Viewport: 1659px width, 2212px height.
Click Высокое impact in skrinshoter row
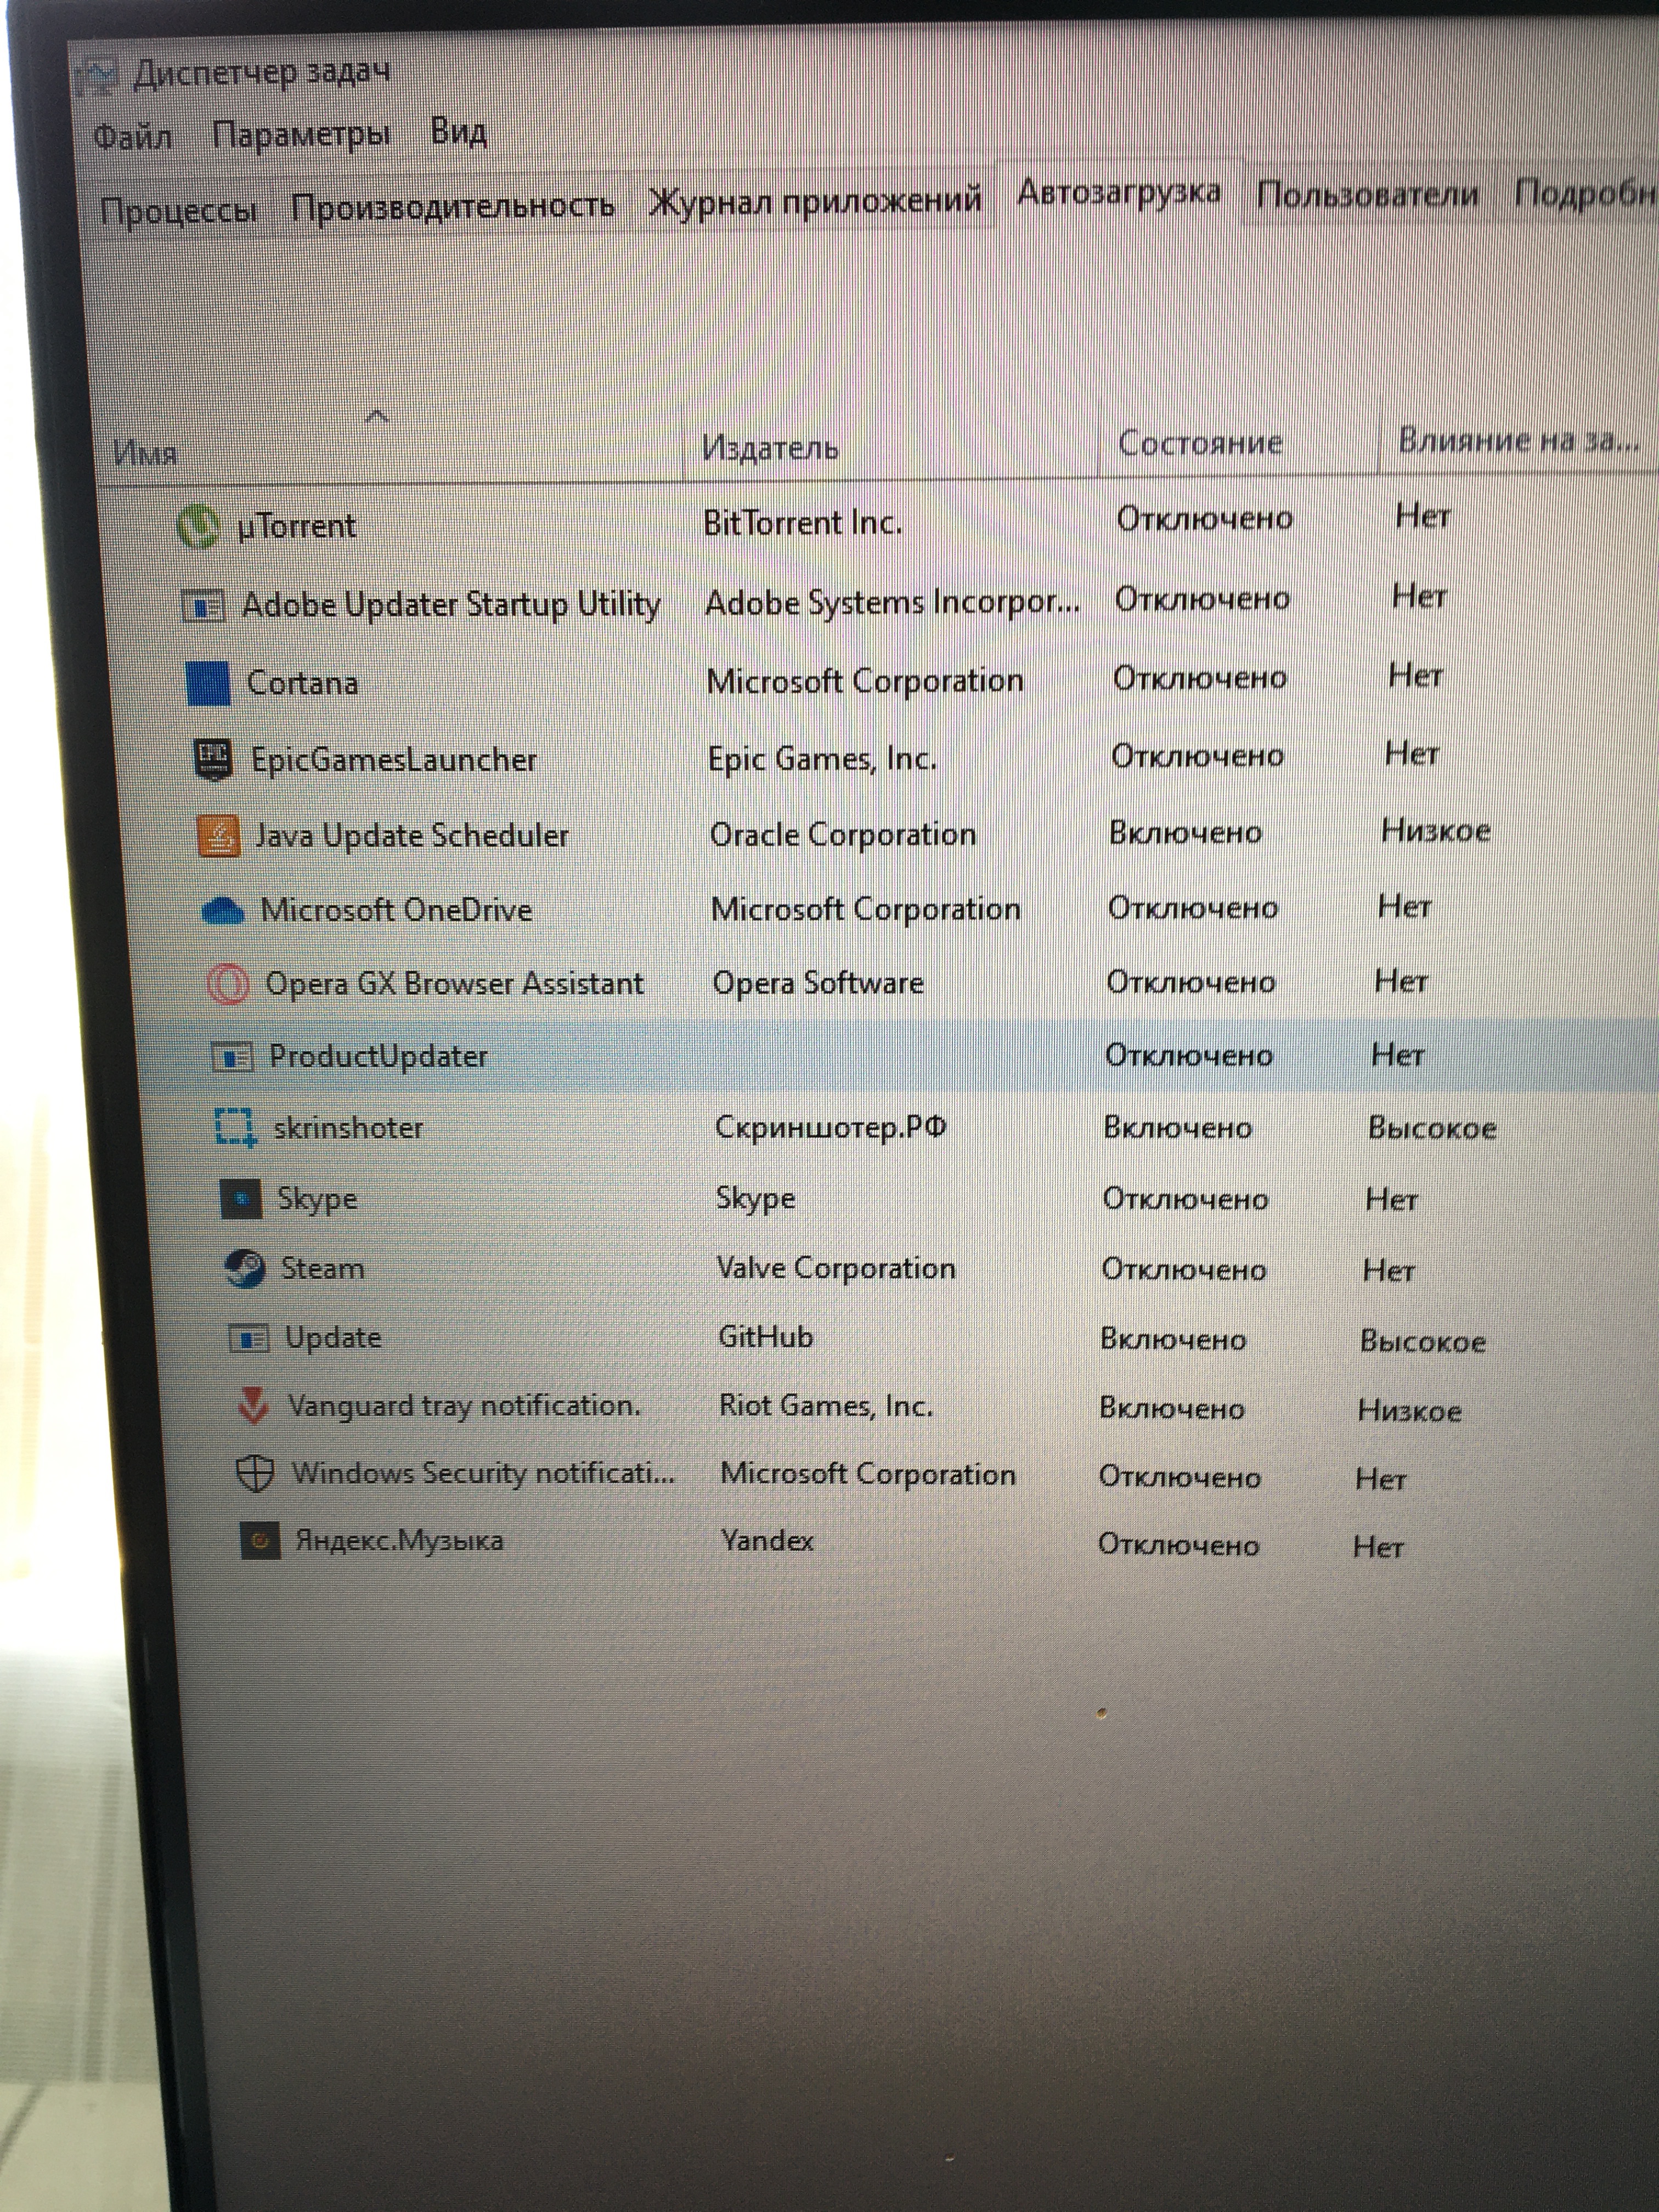[1432, 1128]
